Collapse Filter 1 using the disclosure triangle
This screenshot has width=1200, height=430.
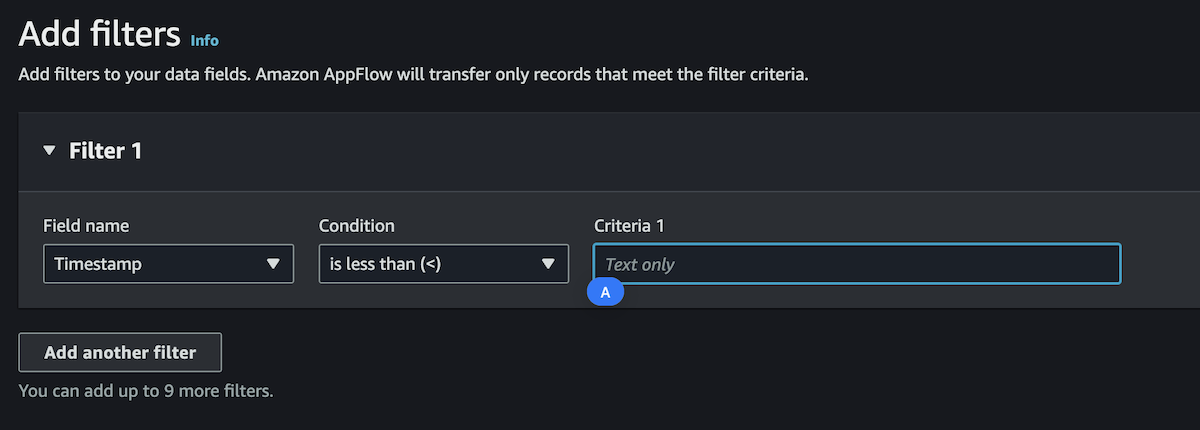pyautogui.click(x=49, y=152)
